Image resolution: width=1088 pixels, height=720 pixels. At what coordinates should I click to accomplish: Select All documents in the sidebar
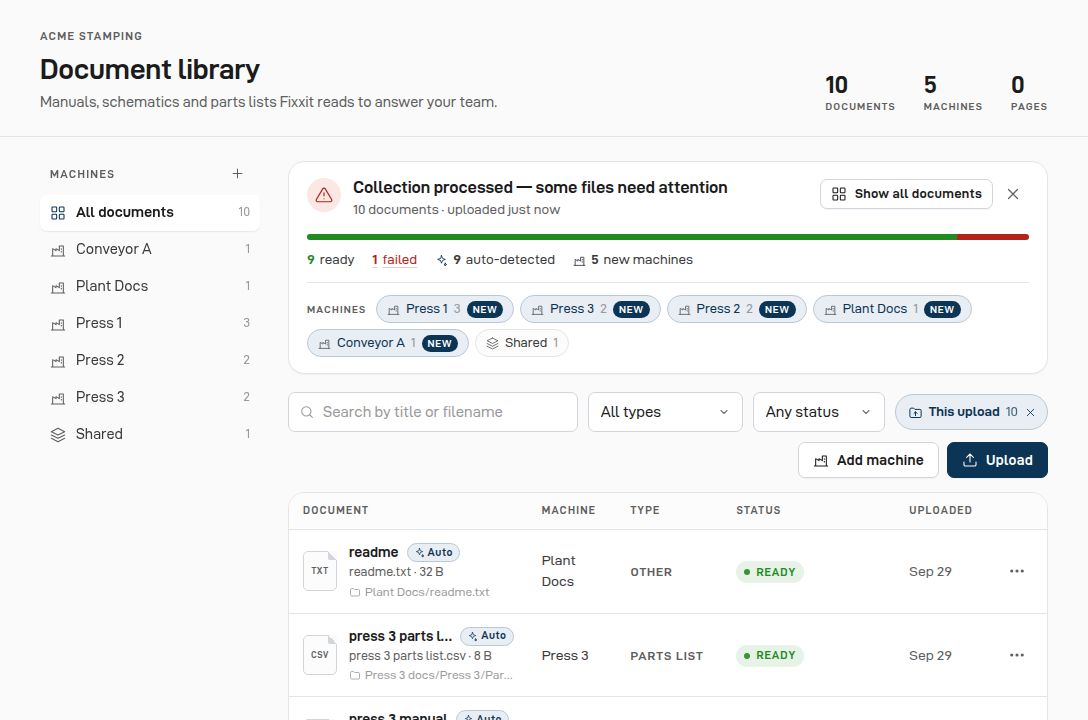tap(150, 212)
